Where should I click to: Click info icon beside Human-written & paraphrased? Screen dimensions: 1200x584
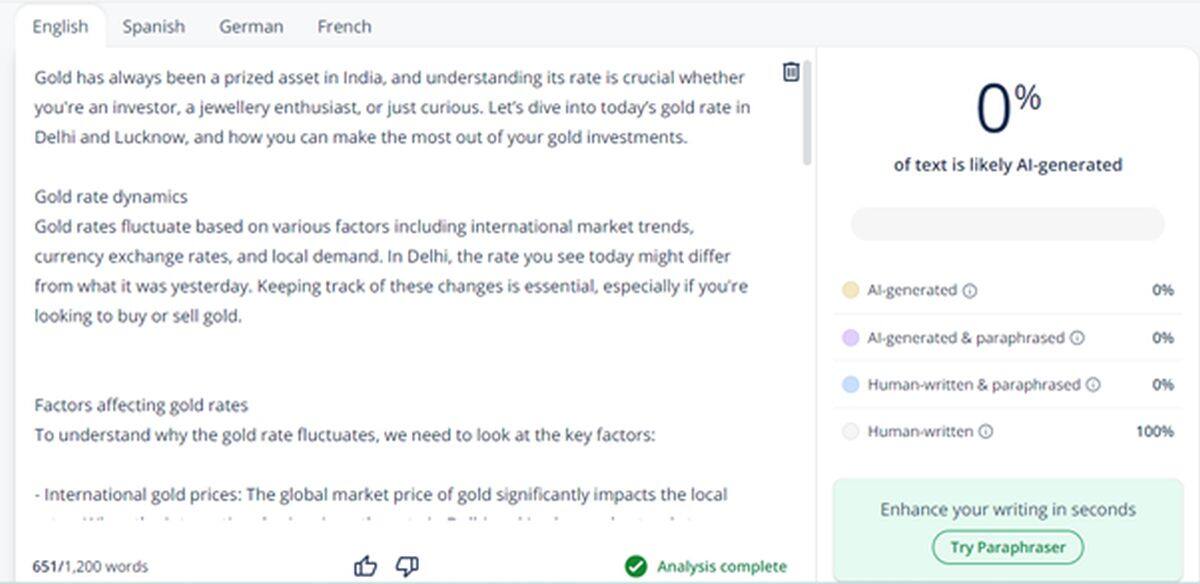point(1093,385)
